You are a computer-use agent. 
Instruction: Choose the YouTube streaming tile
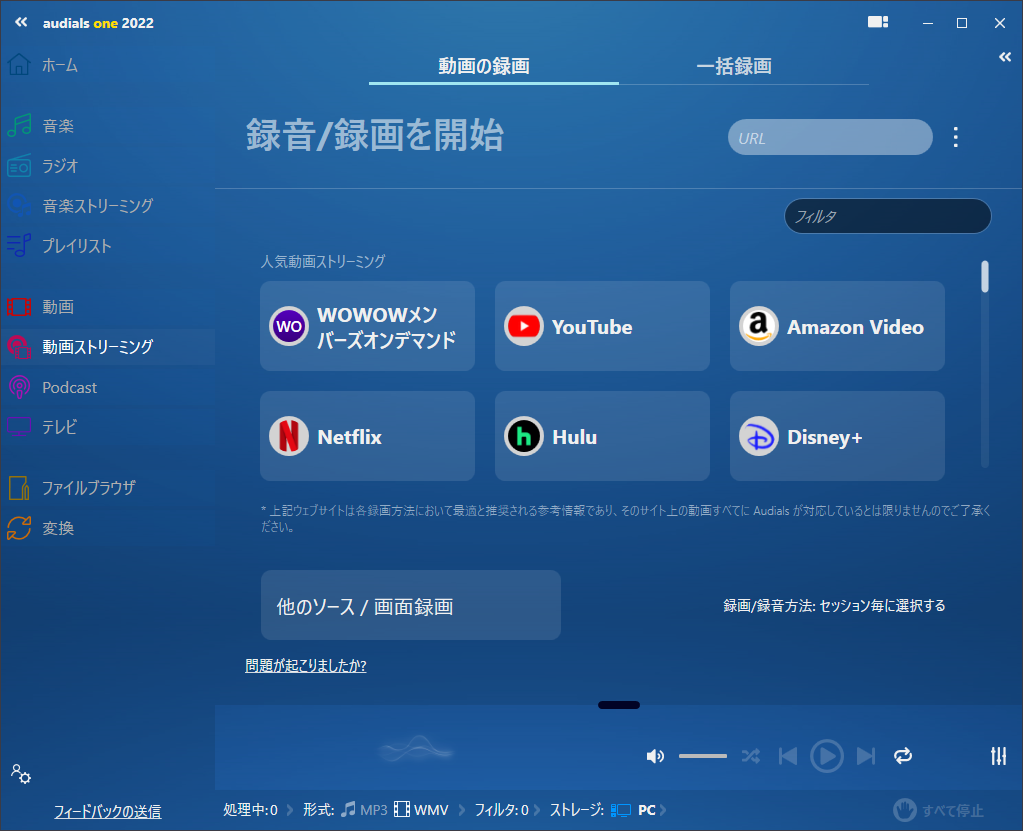coord(602,326)
